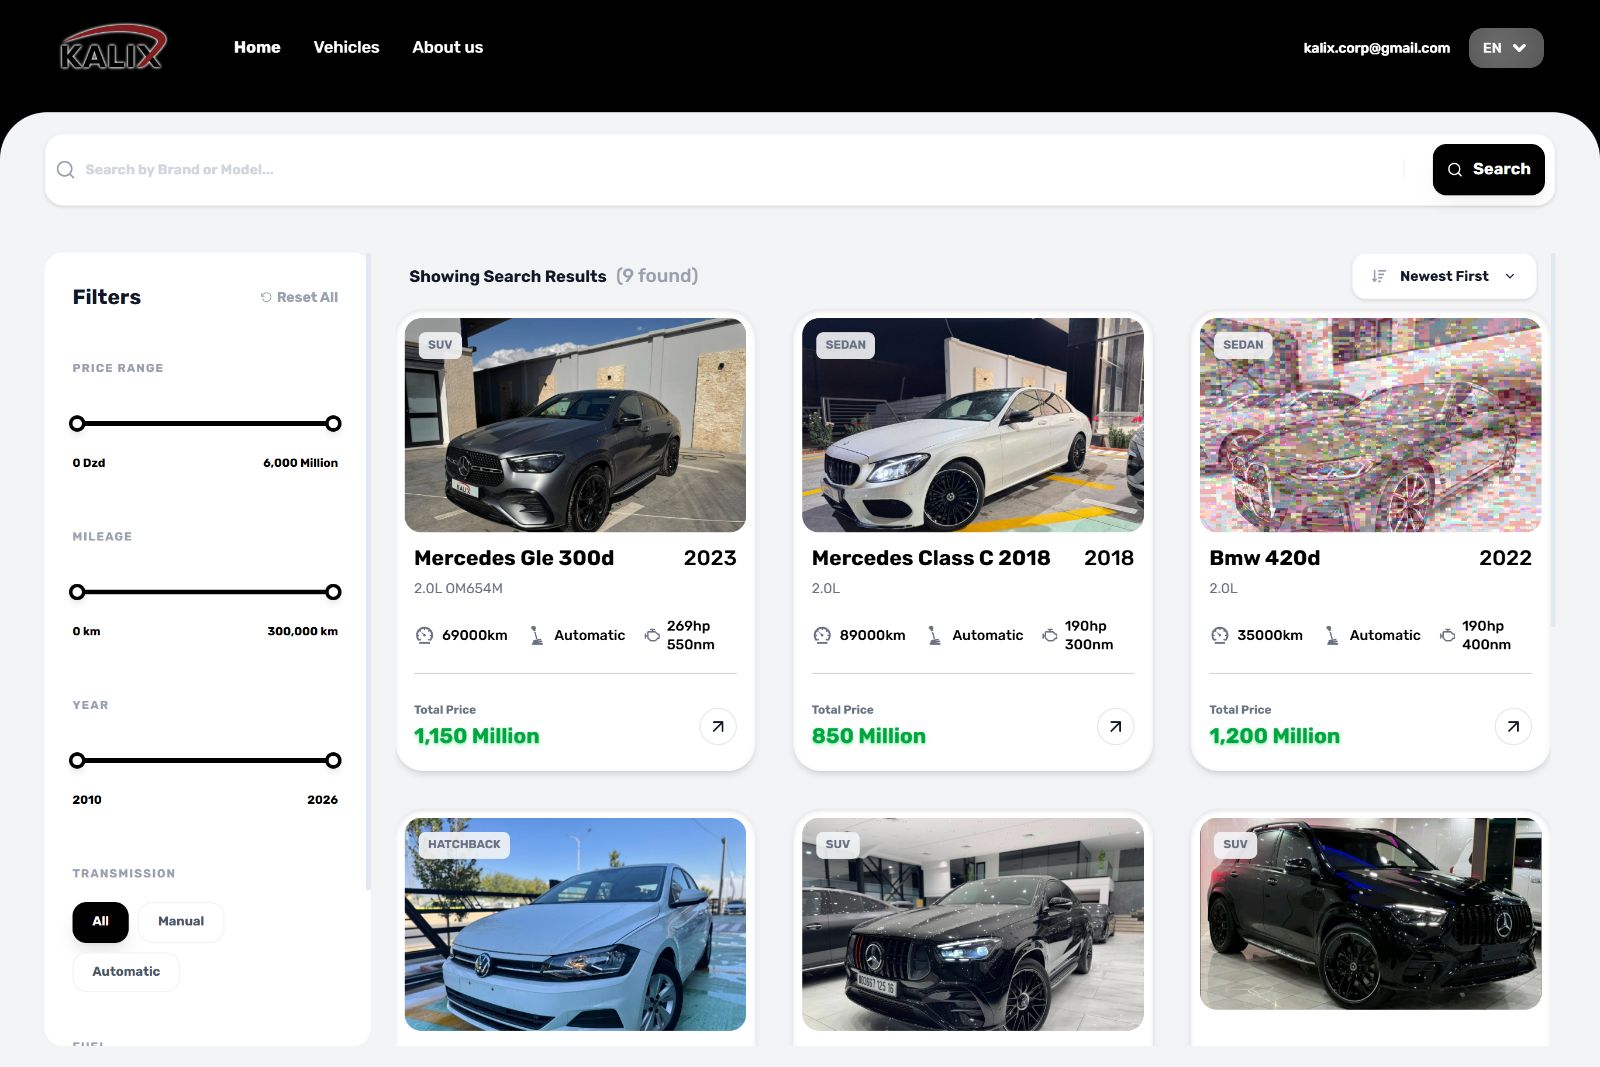Click the (9 found) results count

pyautogui.click(x=657, y=276)
